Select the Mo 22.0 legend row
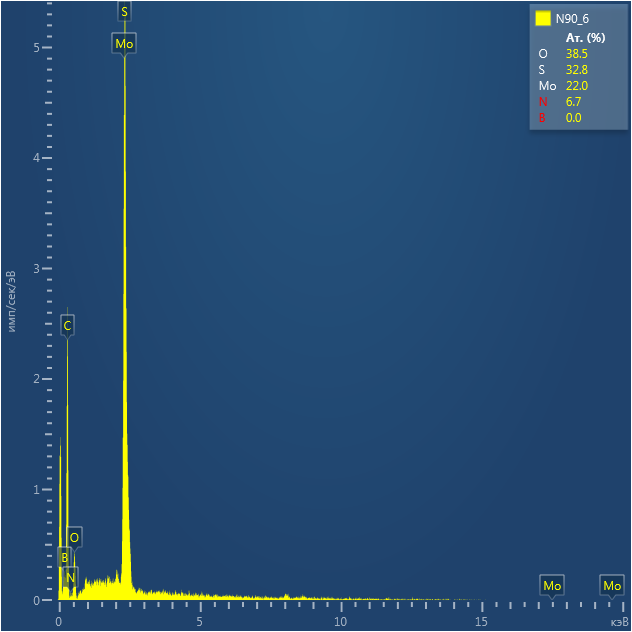This screenshot has height=632, width=632. [564, 86]
